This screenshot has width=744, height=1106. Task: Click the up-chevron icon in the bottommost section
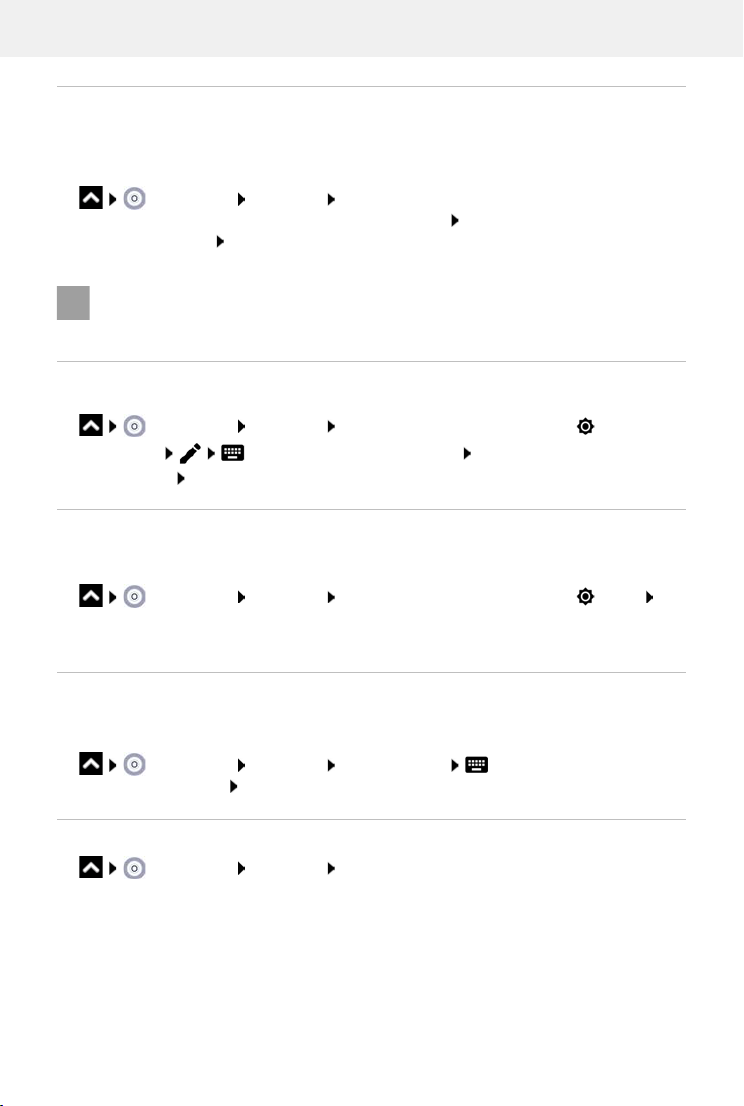(91, 868)
